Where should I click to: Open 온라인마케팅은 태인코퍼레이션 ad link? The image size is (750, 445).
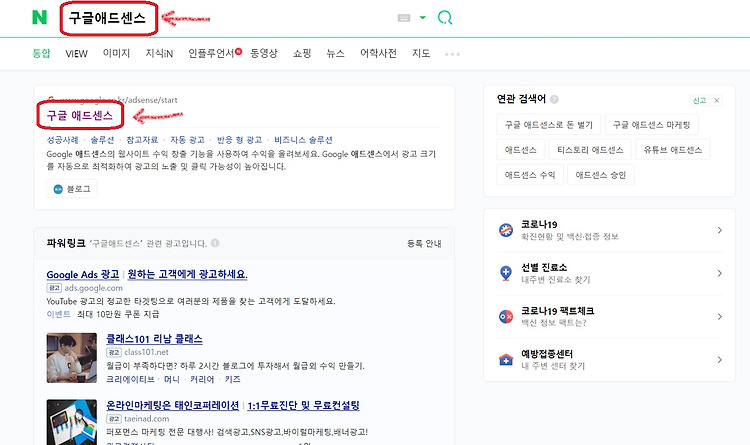coord(172,406)
